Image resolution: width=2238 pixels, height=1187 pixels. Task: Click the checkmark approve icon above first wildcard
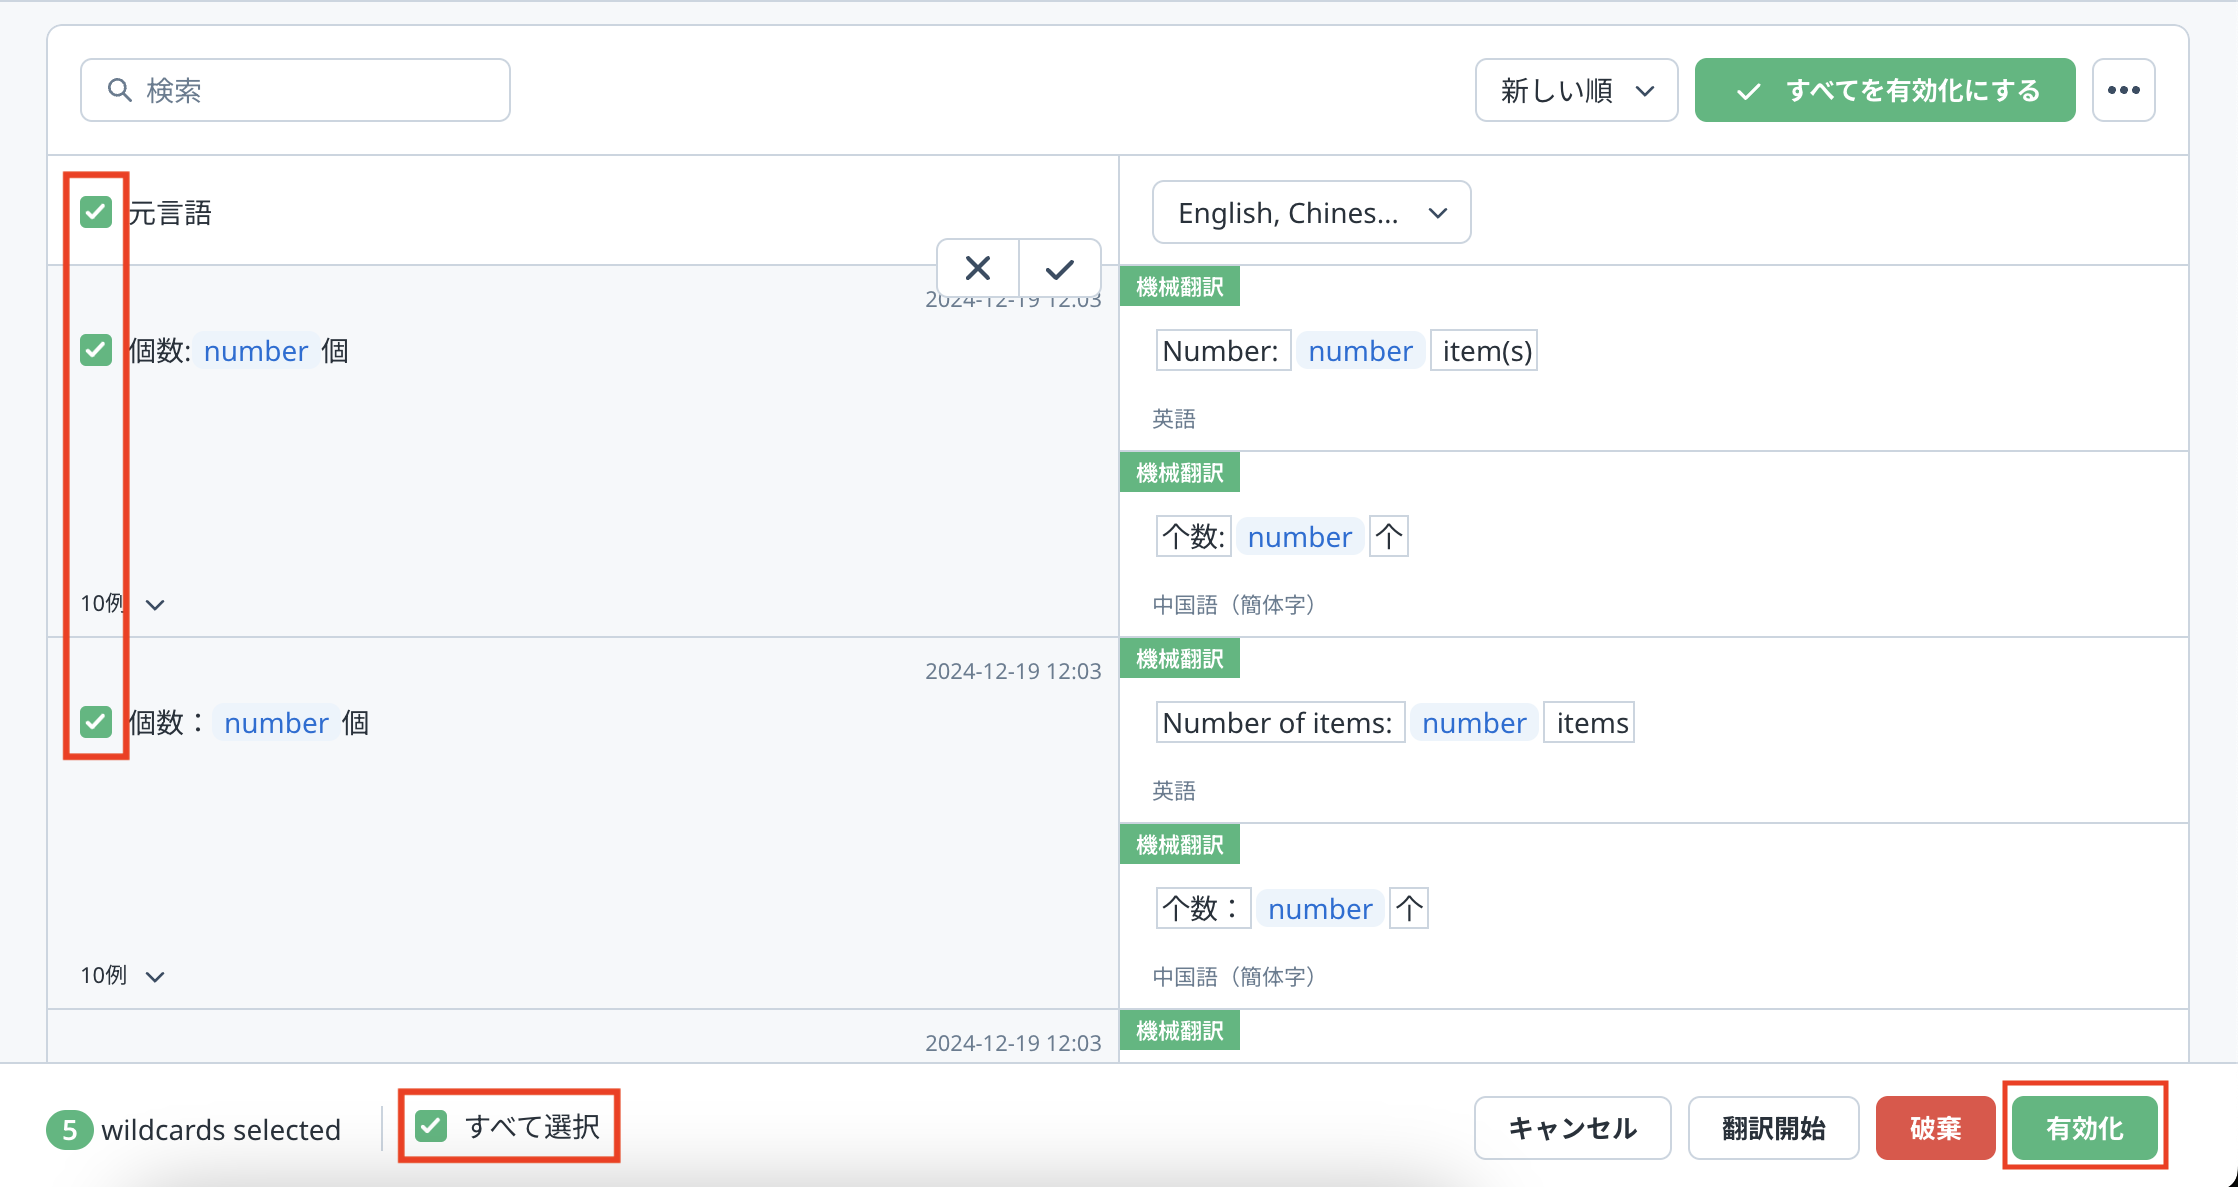[1059, 268]
